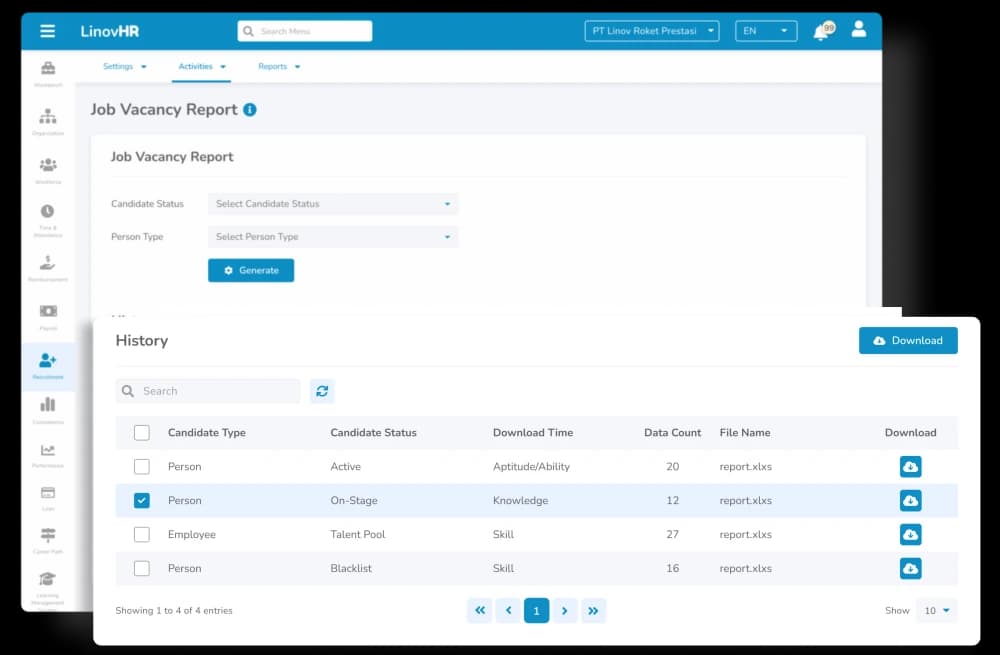
Task: Uncheck the On-Stage row checkbox
Action: pyautogui.click(x=142, y=501)
